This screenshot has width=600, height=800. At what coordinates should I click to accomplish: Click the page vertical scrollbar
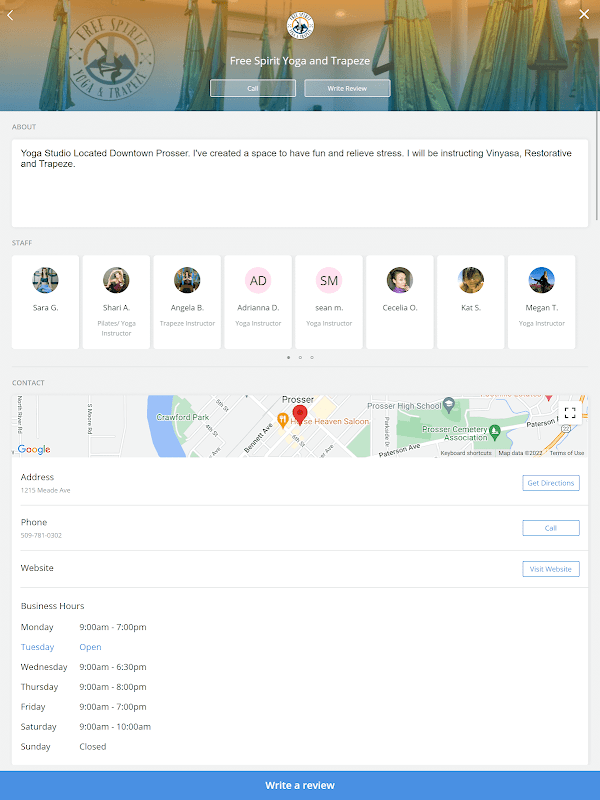coord(596,166)
